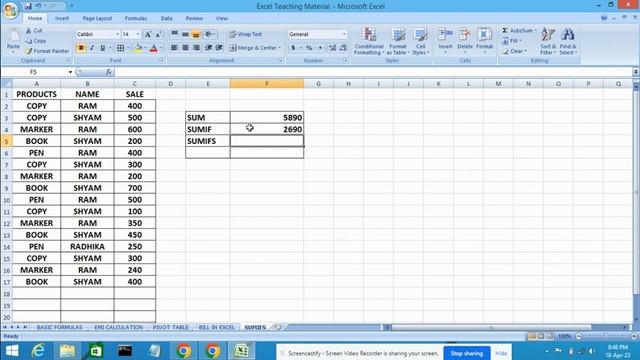Screen dimensions: 640x360
Task: Click the Wrap Text button
Action: coord(246,34)
